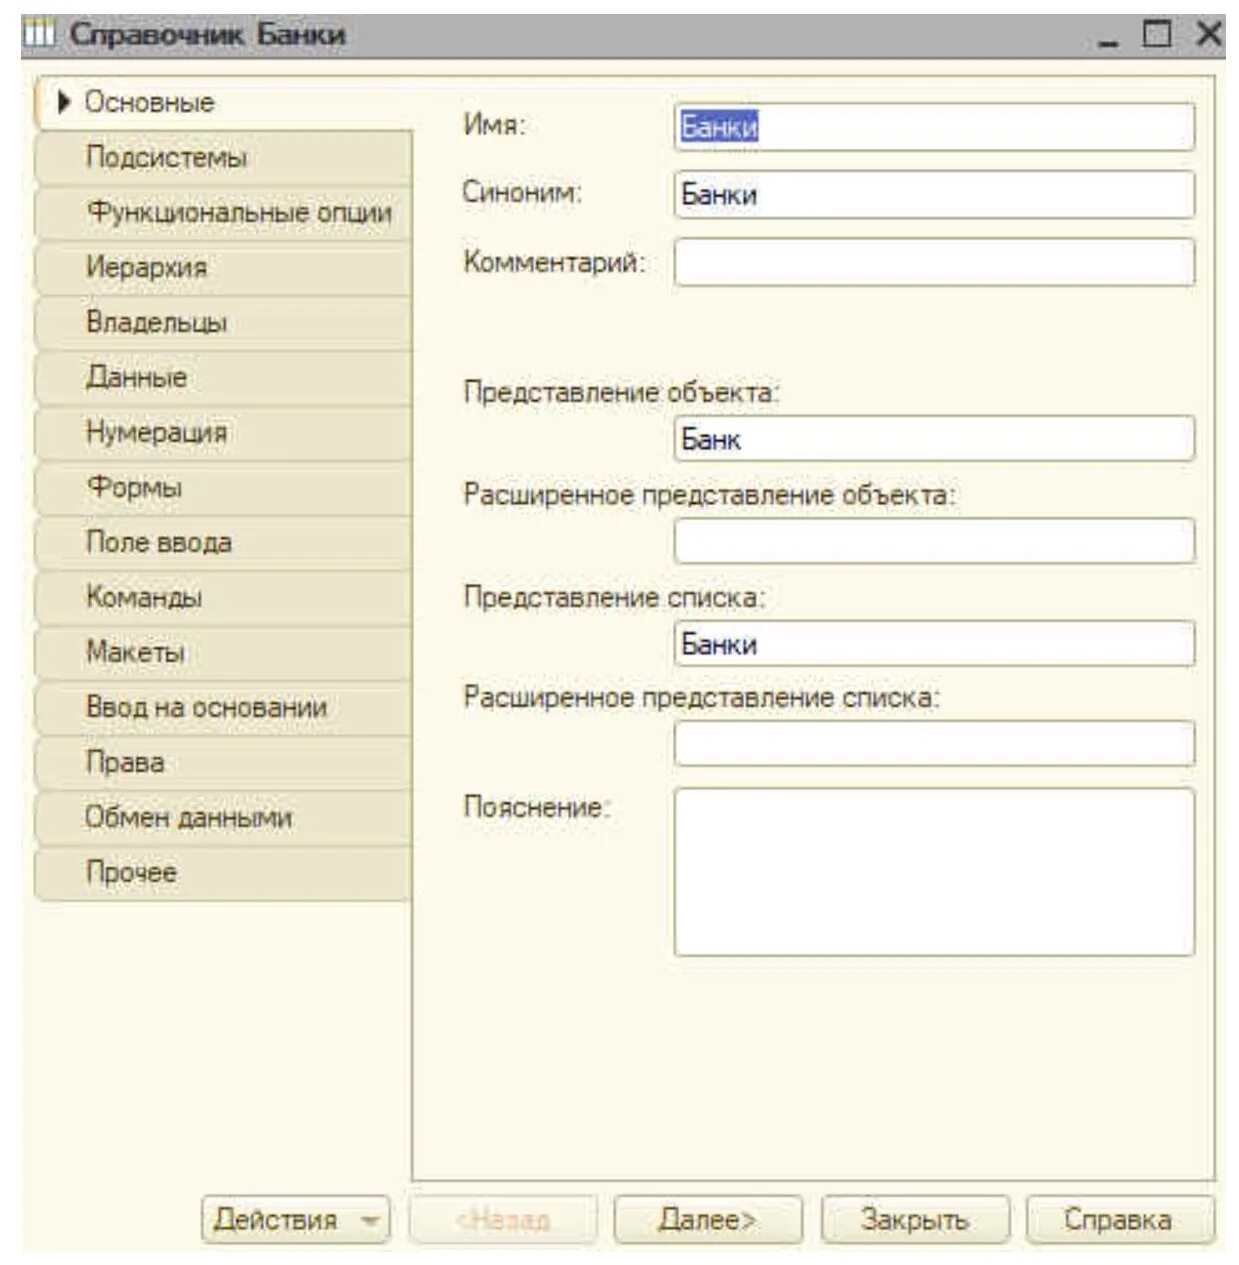The height and width of the screenshot is (1265, 1239).
Task: Click the Закрыть button
Action: coord(914,1219)
